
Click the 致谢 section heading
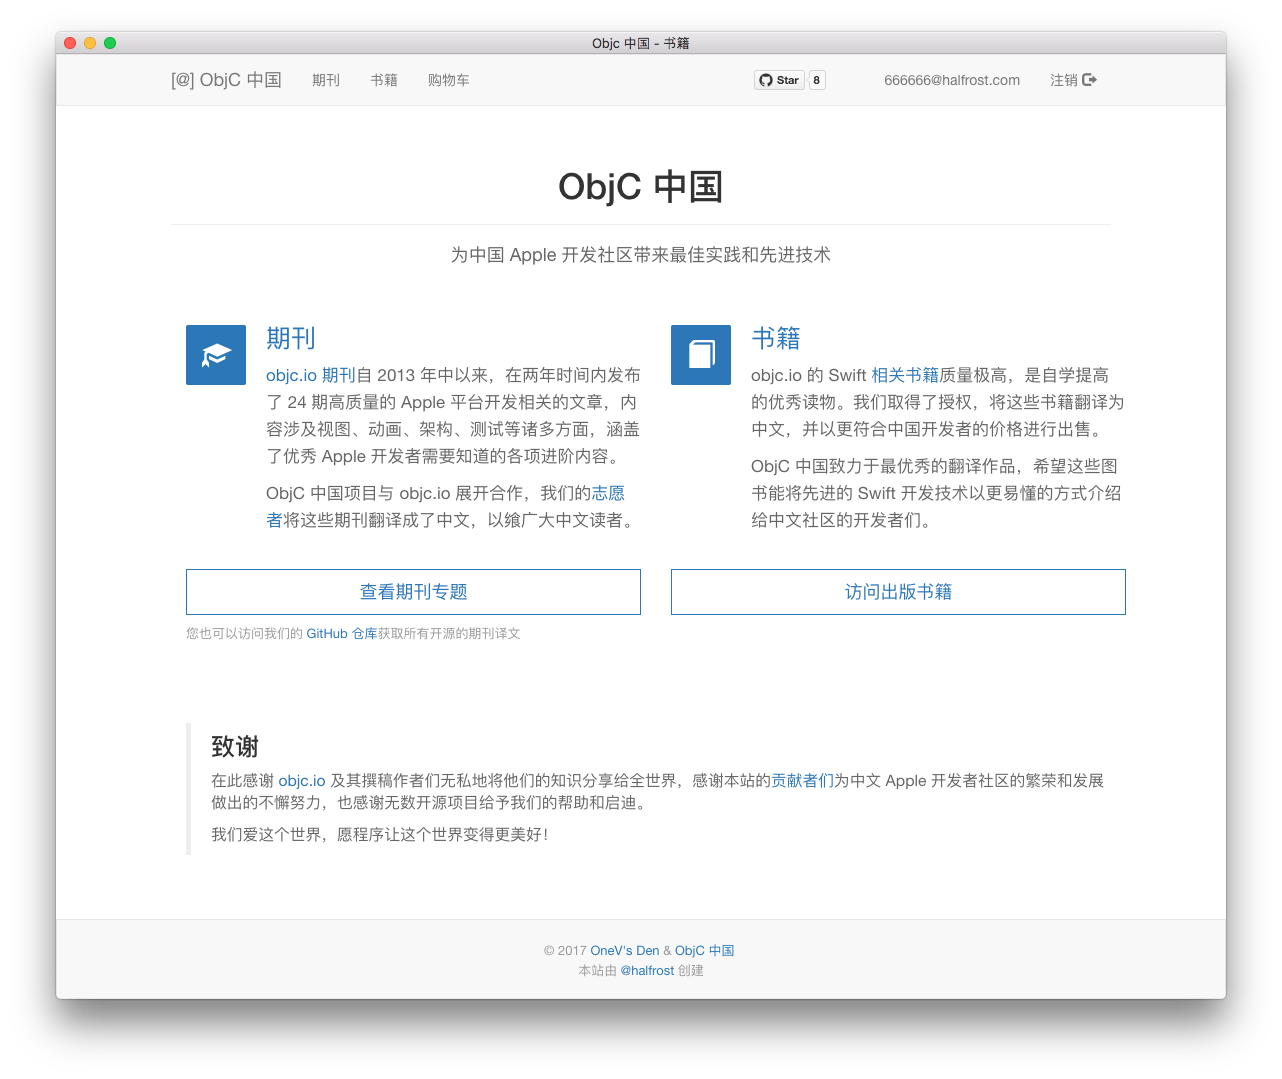point(235,747)
